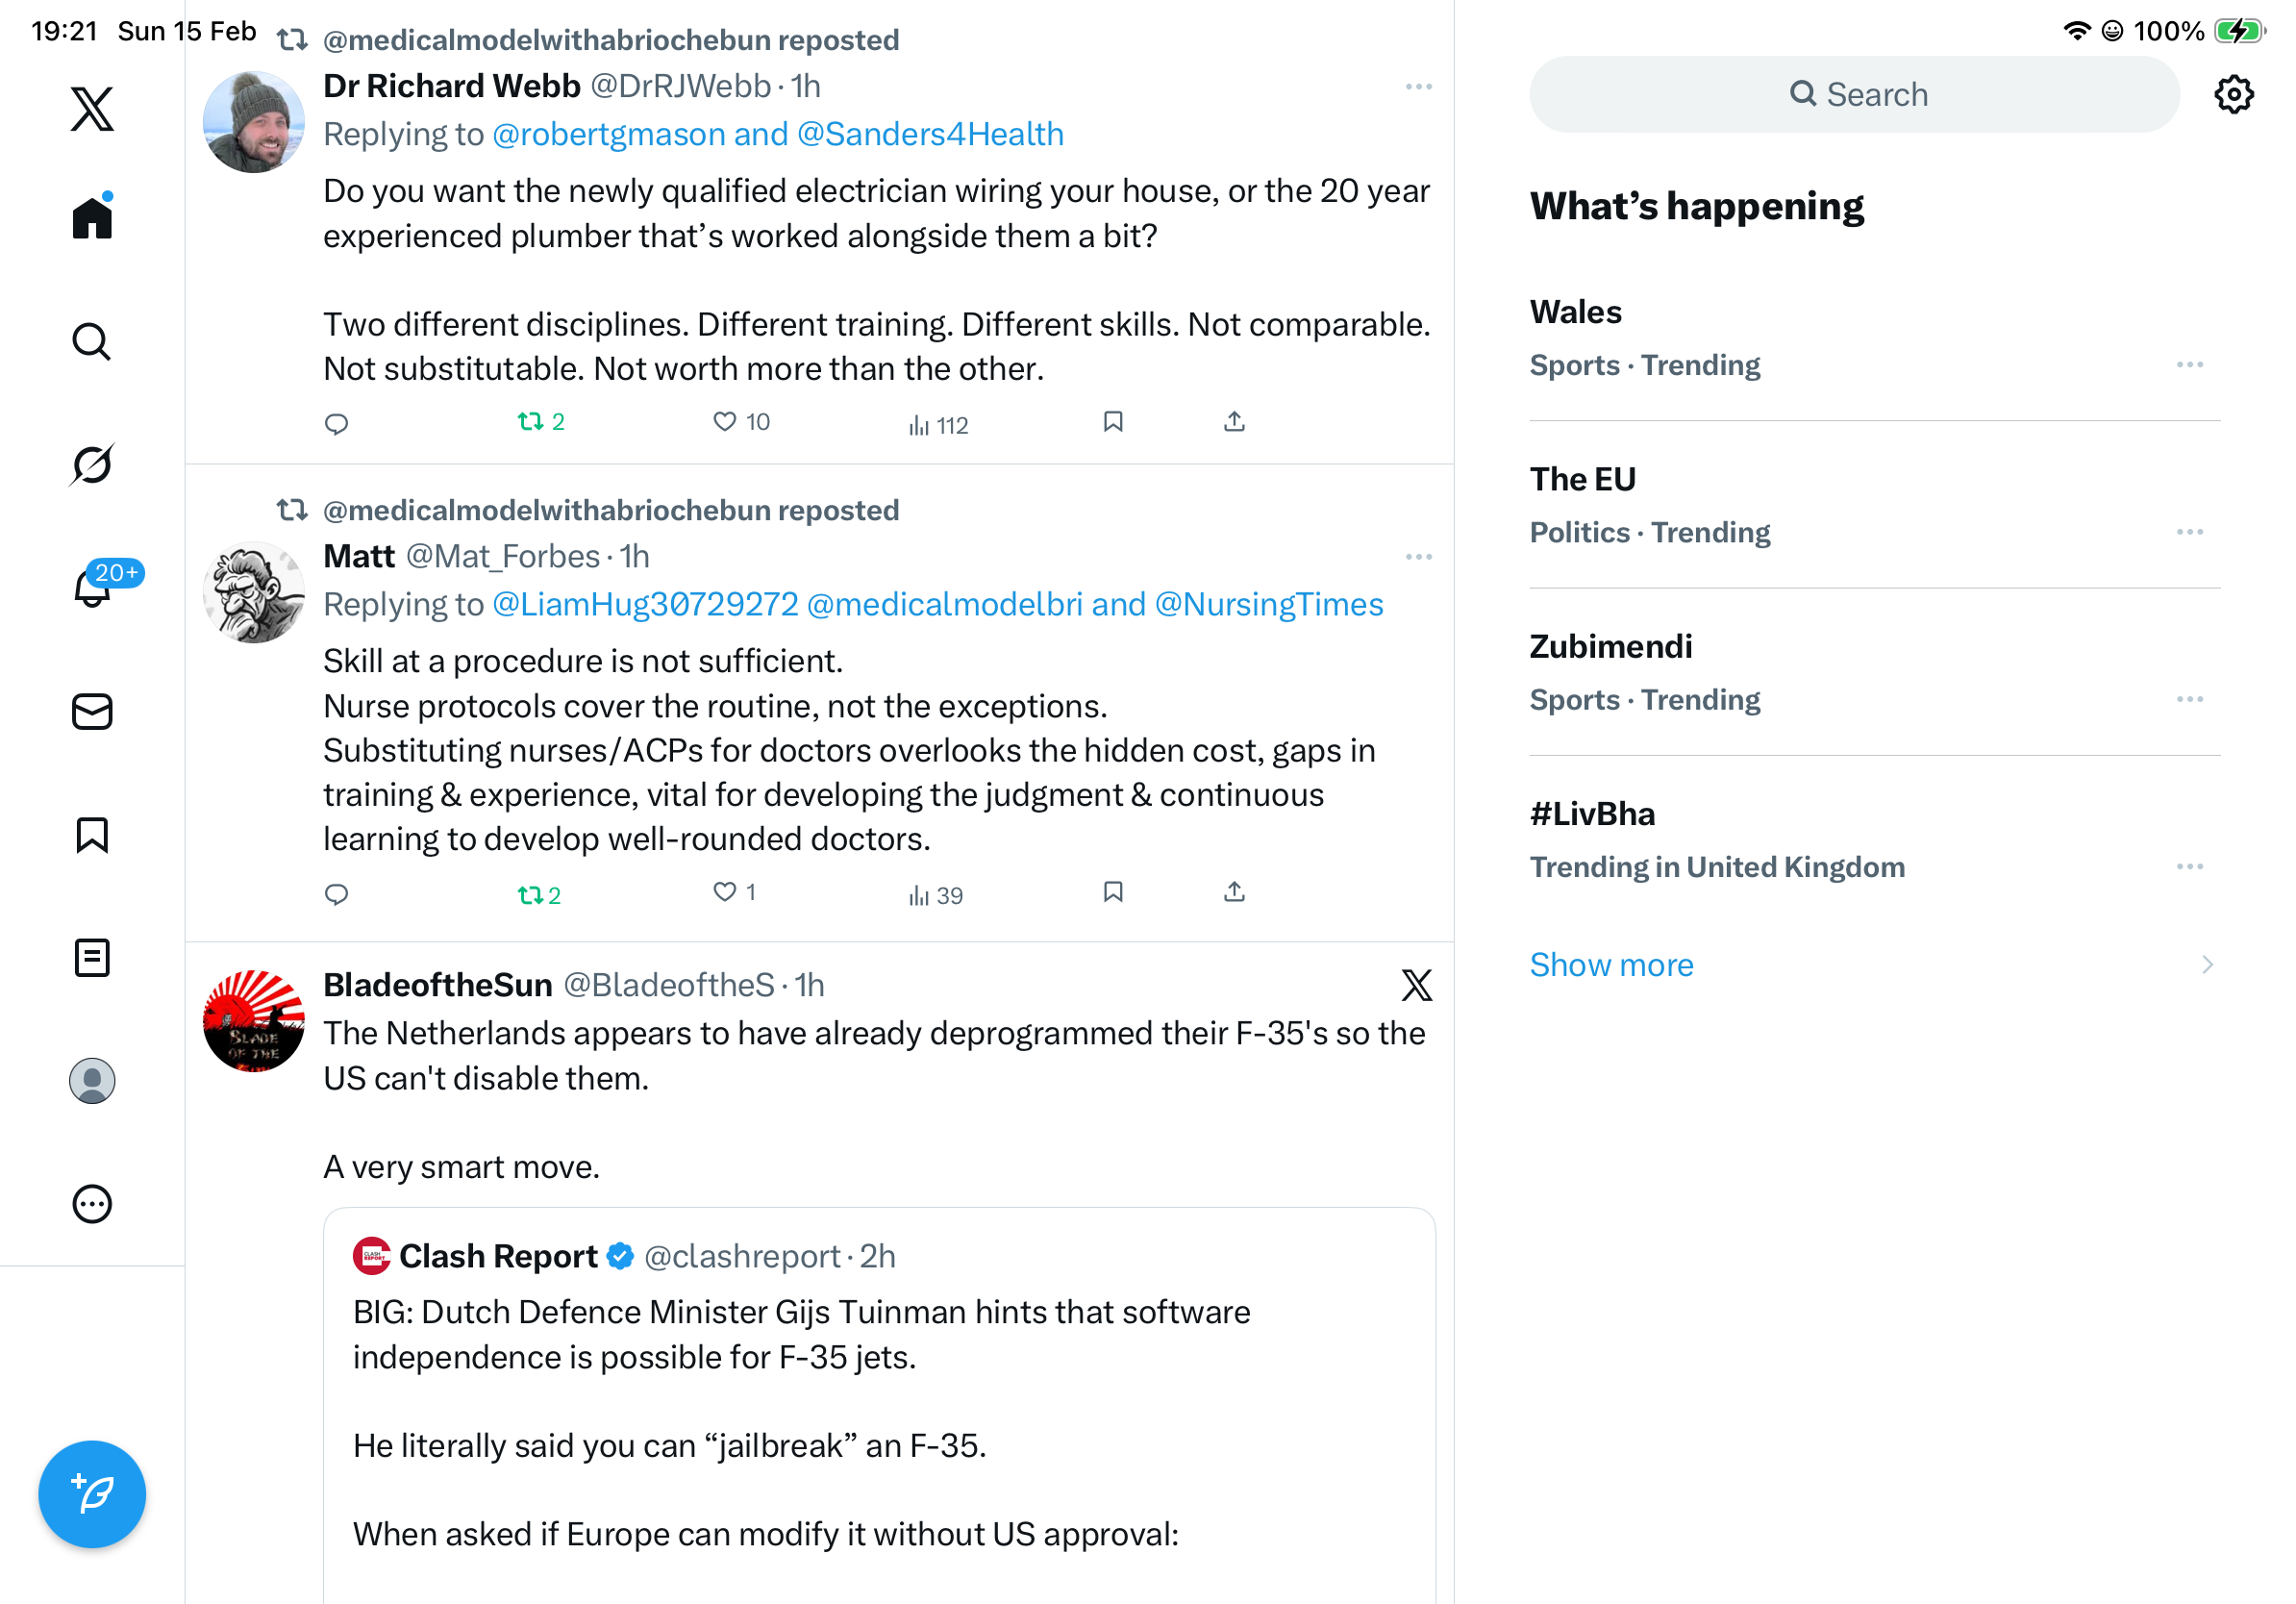This screenshot has height=1604, width=2296.
Task: Open the More menu in sidebar
Action: (92, 1204)
